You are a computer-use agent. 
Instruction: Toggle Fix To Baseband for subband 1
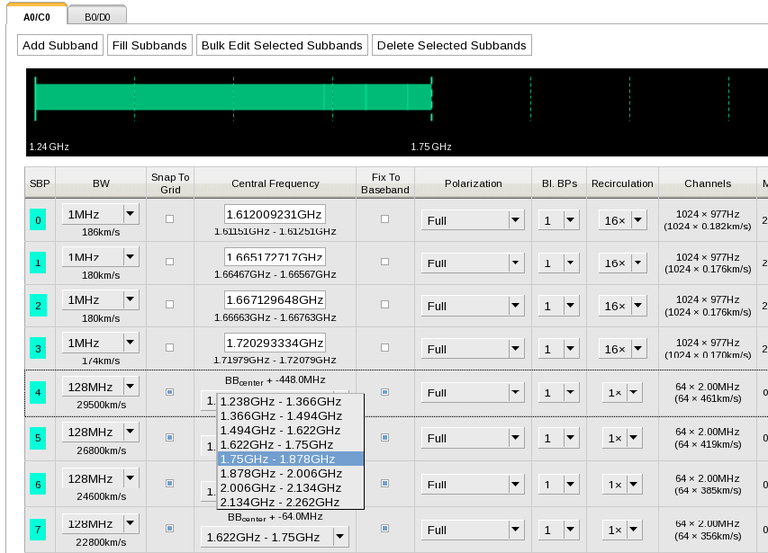[x=385, y=262]
